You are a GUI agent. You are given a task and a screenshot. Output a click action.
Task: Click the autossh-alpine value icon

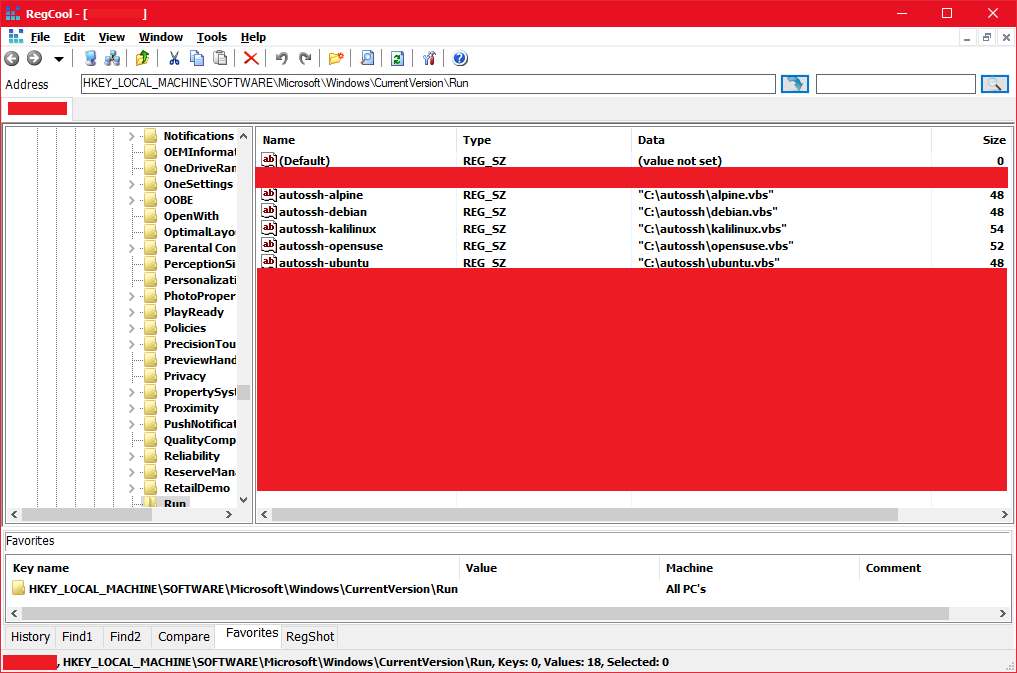(x=269, y=195)
